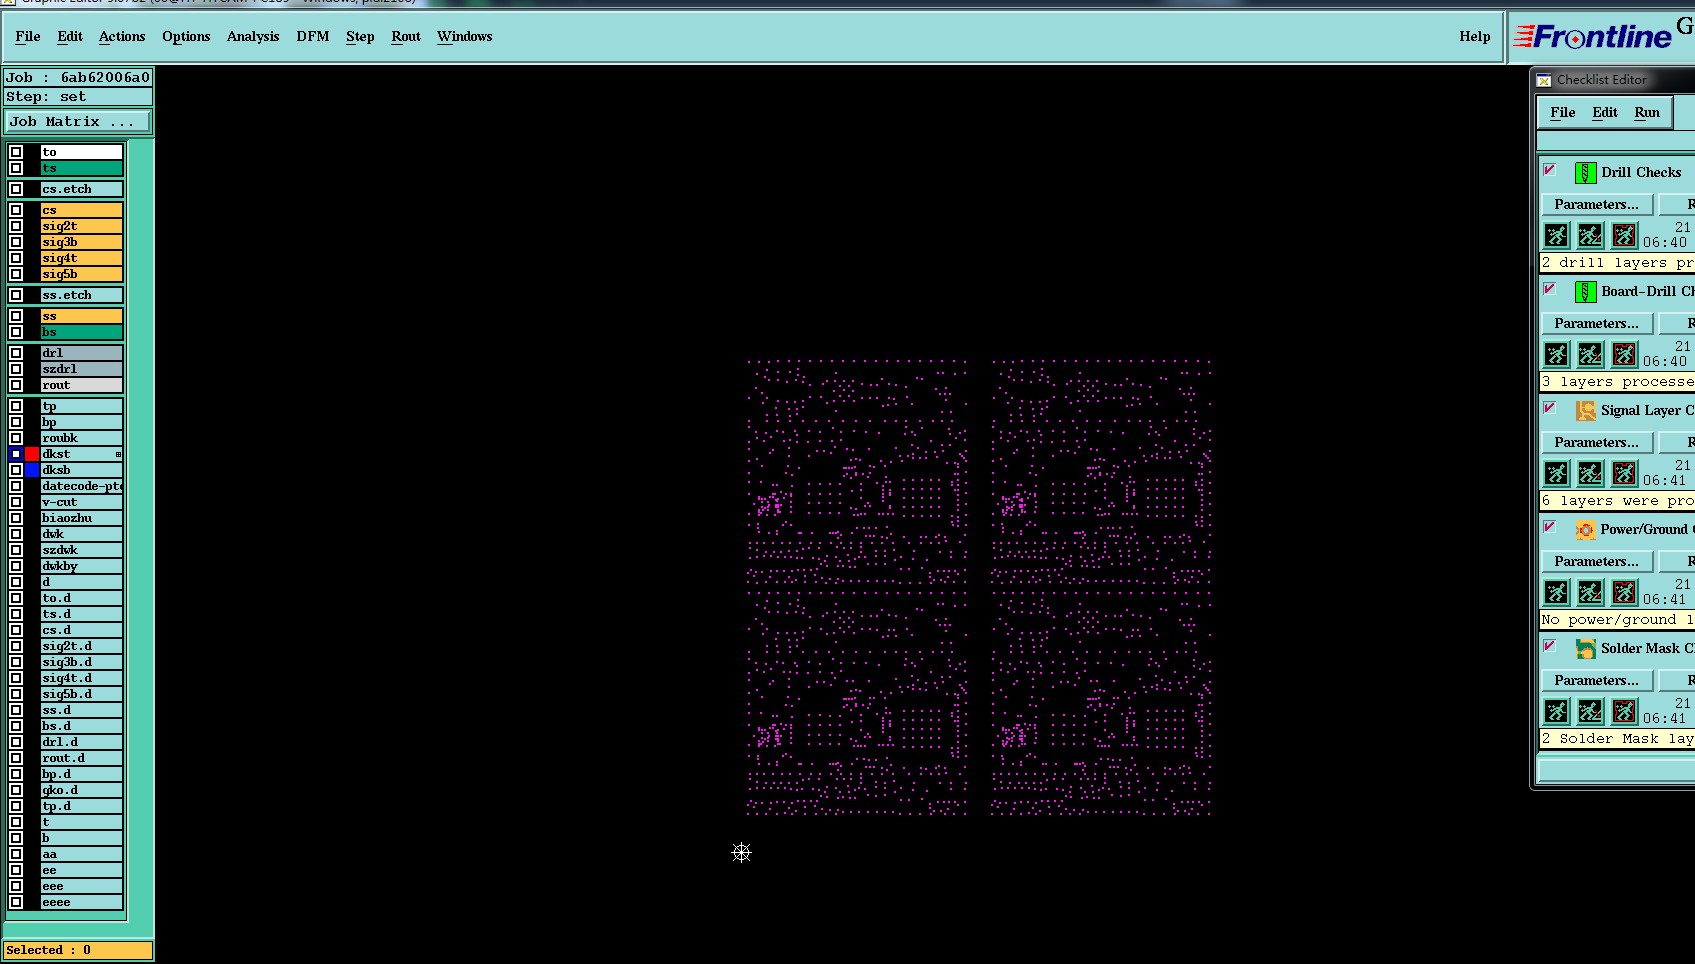The image size is (1695, 964).
Task: Click Power/Ground running-man icon with red arrow
Action: pyautogui.click(x=1590, y=592)
